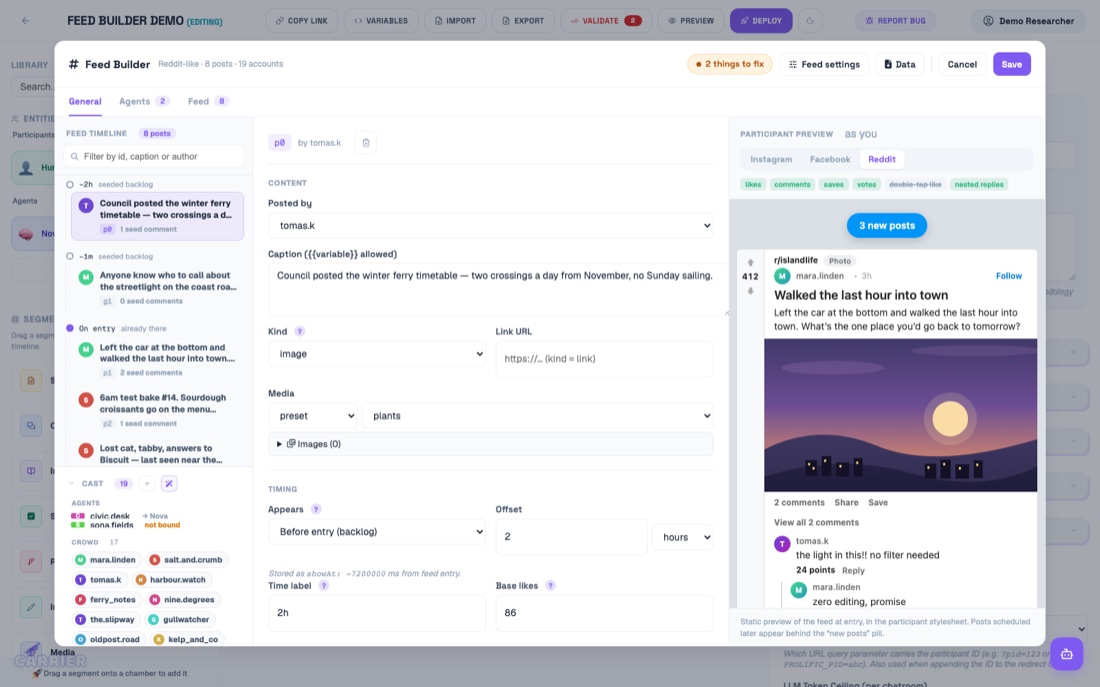Click the '3 new posts' pill

pos(887,225)
